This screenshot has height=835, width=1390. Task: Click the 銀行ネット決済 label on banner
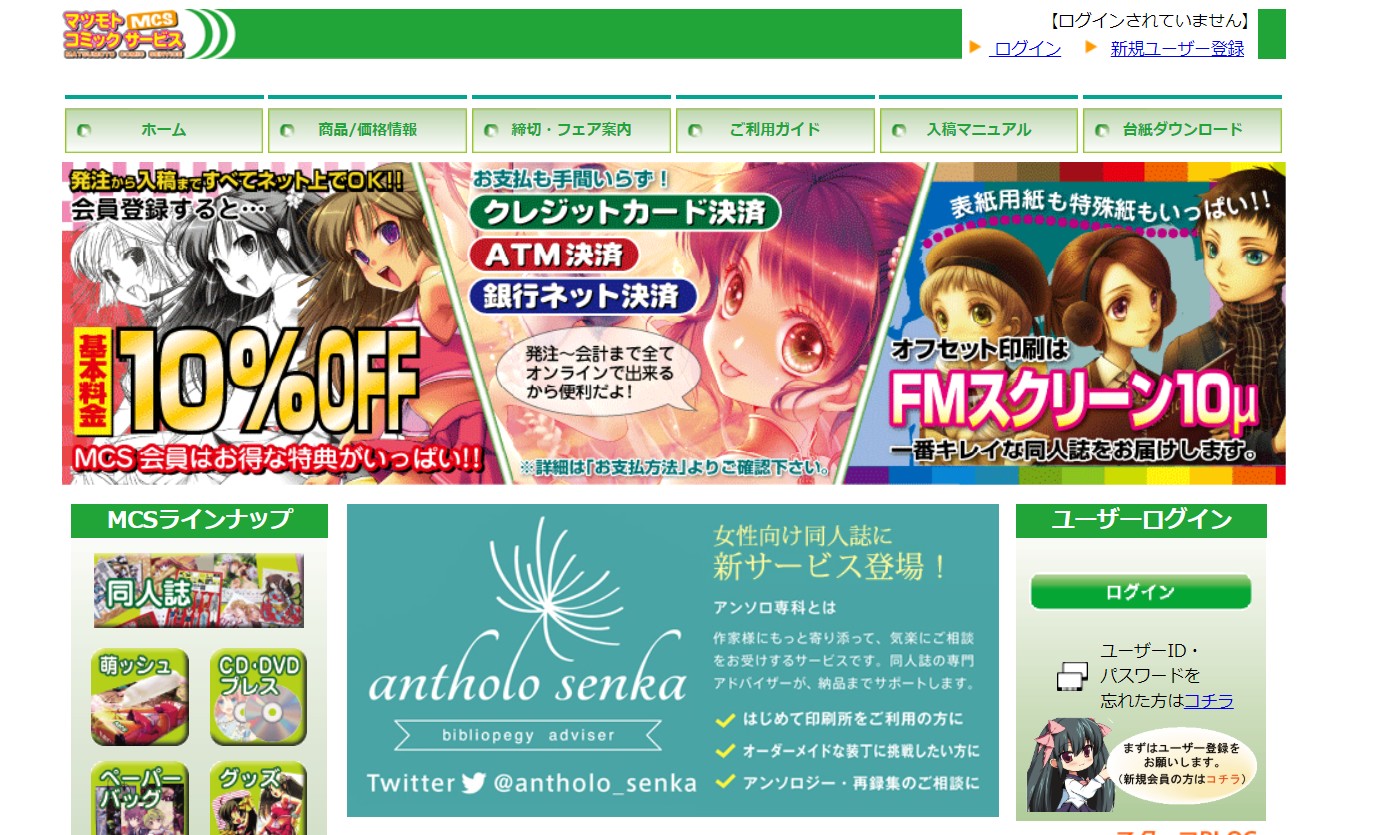click(x=581, y=296)
